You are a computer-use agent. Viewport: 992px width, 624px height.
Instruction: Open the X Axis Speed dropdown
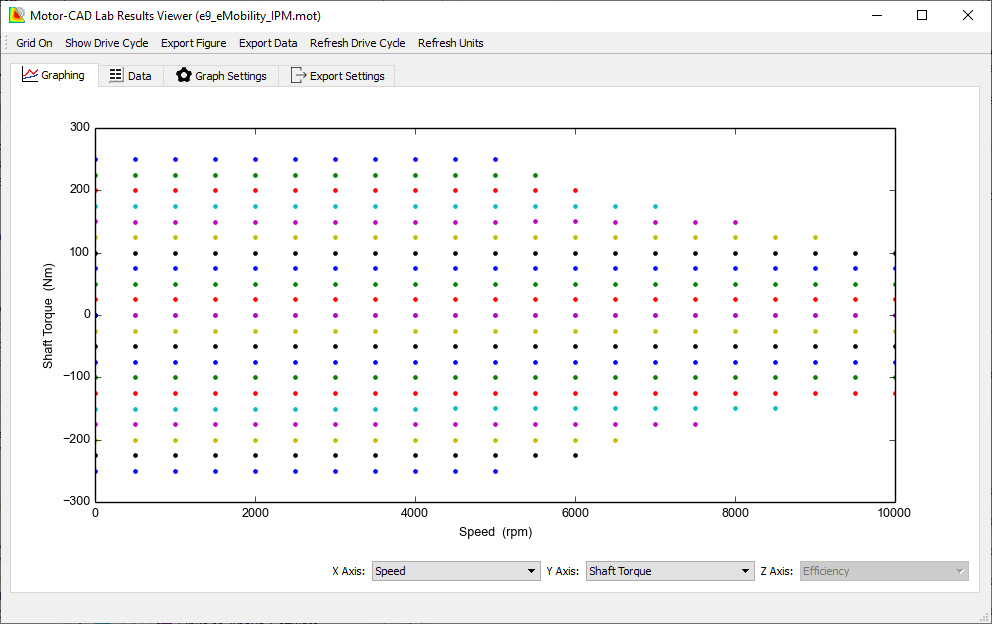(x=456, y=571)
